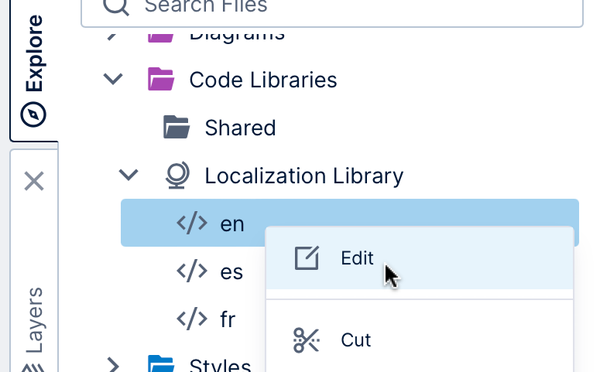Click the Edit pencil-square icon
This screenshot has height=372, width=600.
[307, 258]
